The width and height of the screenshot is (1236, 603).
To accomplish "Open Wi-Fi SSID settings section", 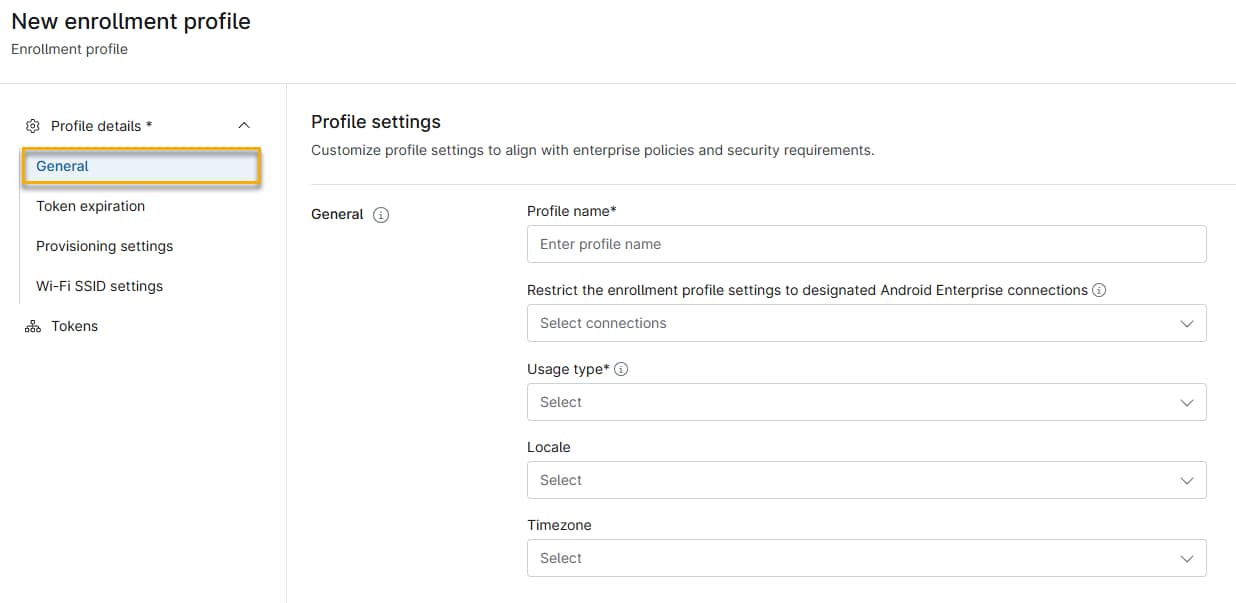I will point(99,286).
